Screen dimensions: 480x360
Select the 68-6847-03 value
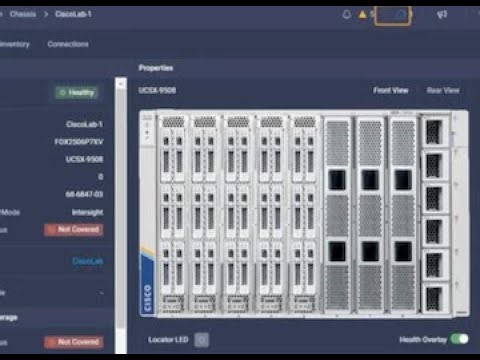84,194
